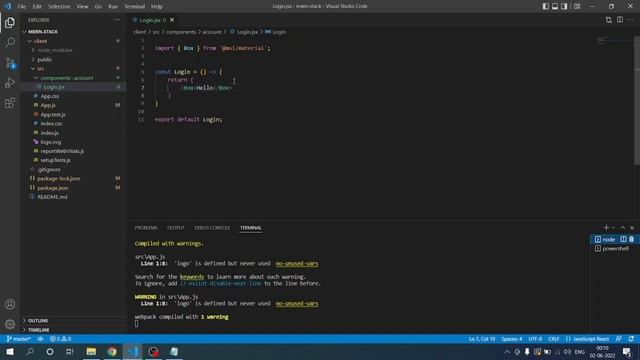Switch to the Problems panel tab

click(x=146, y=228)
